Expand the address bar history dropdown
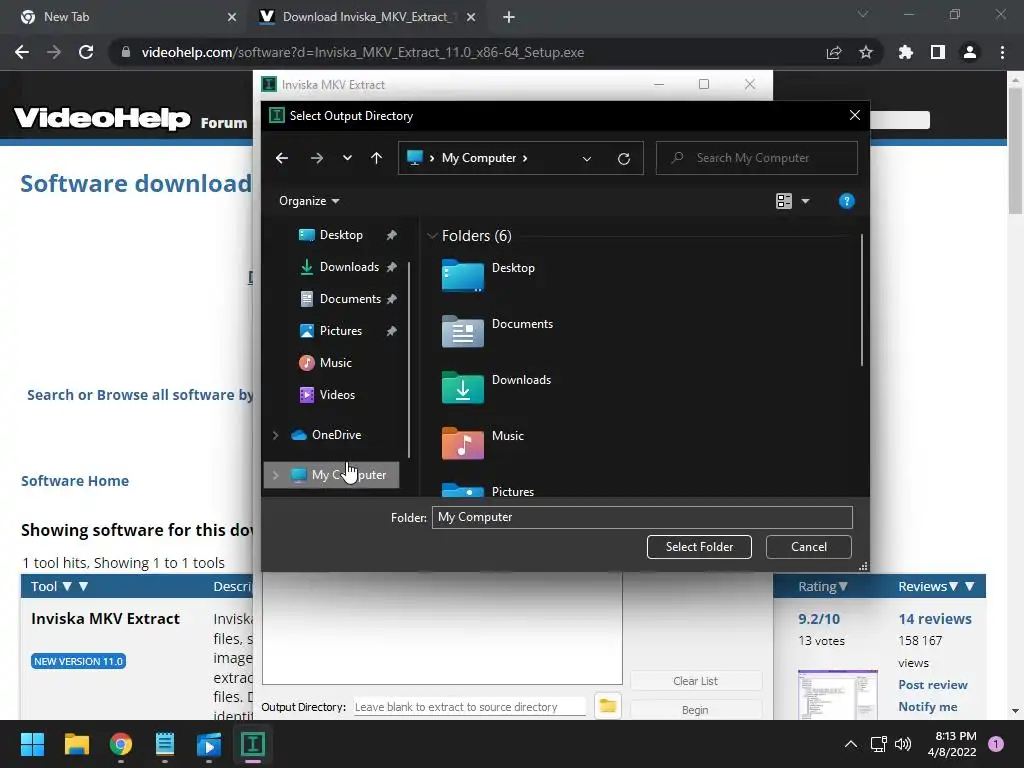 pyautogui.click(x=586, y=159)
